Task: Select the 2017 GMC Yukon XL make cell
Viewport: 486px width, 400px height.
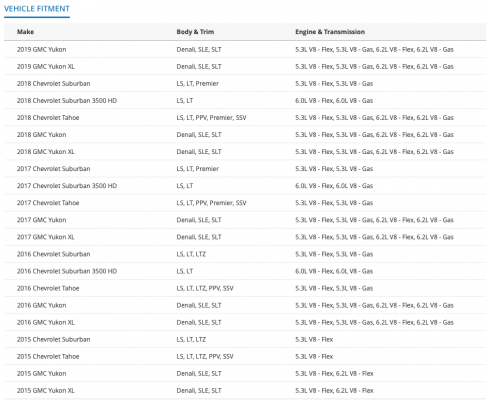Action: (x=46, y=237)
